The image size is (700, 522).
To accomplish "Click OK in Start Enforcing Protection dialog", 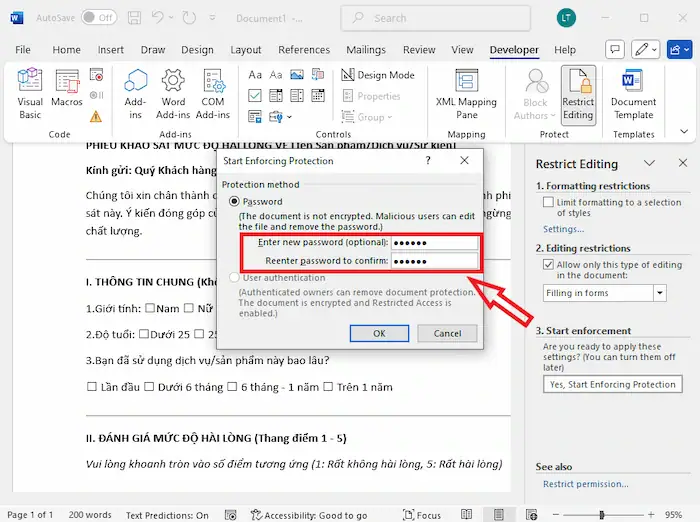I will click(379, 333).
